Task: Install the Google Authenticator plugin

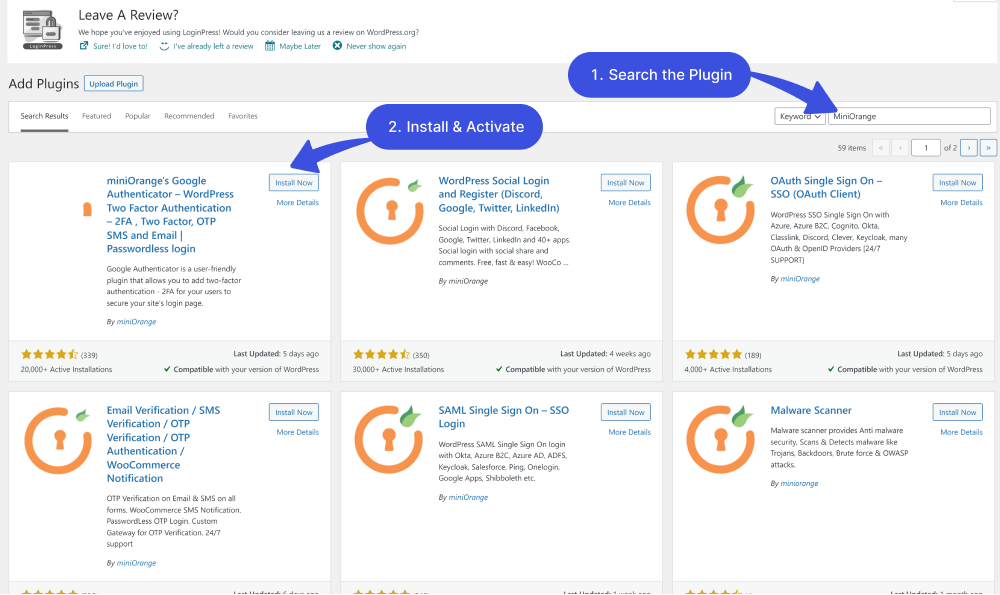Action: click(293, 182)
